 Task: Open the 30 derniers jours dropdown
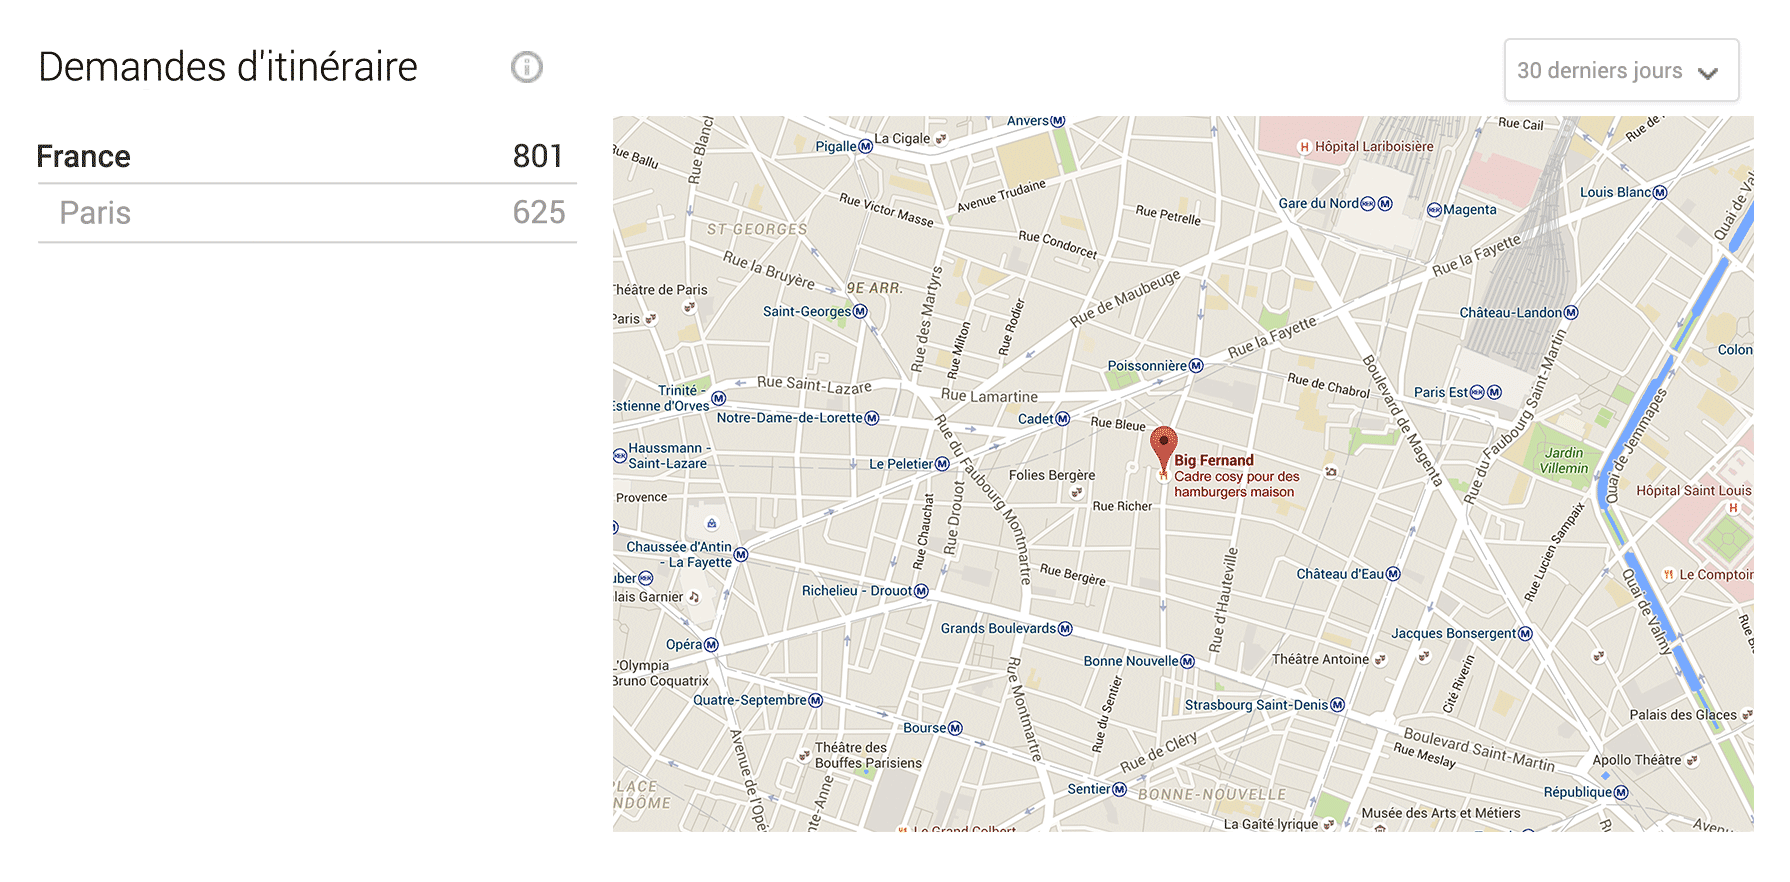click(1621, 70)
